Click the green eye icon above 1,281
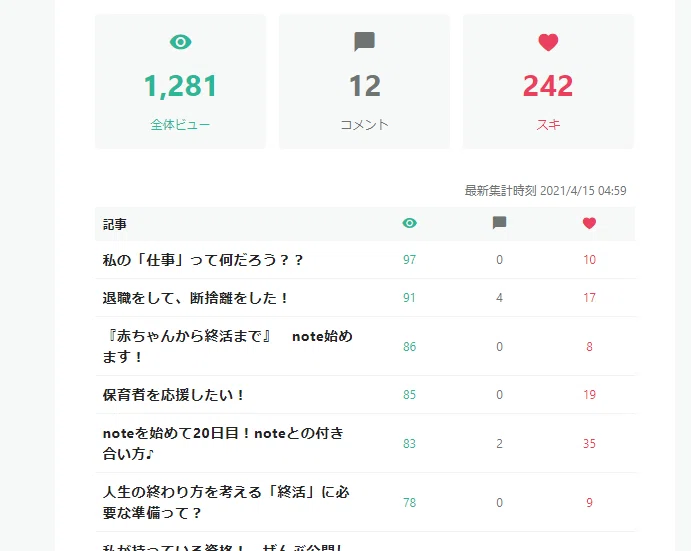This screenshot has height=551, width=691. pos(180,42)
